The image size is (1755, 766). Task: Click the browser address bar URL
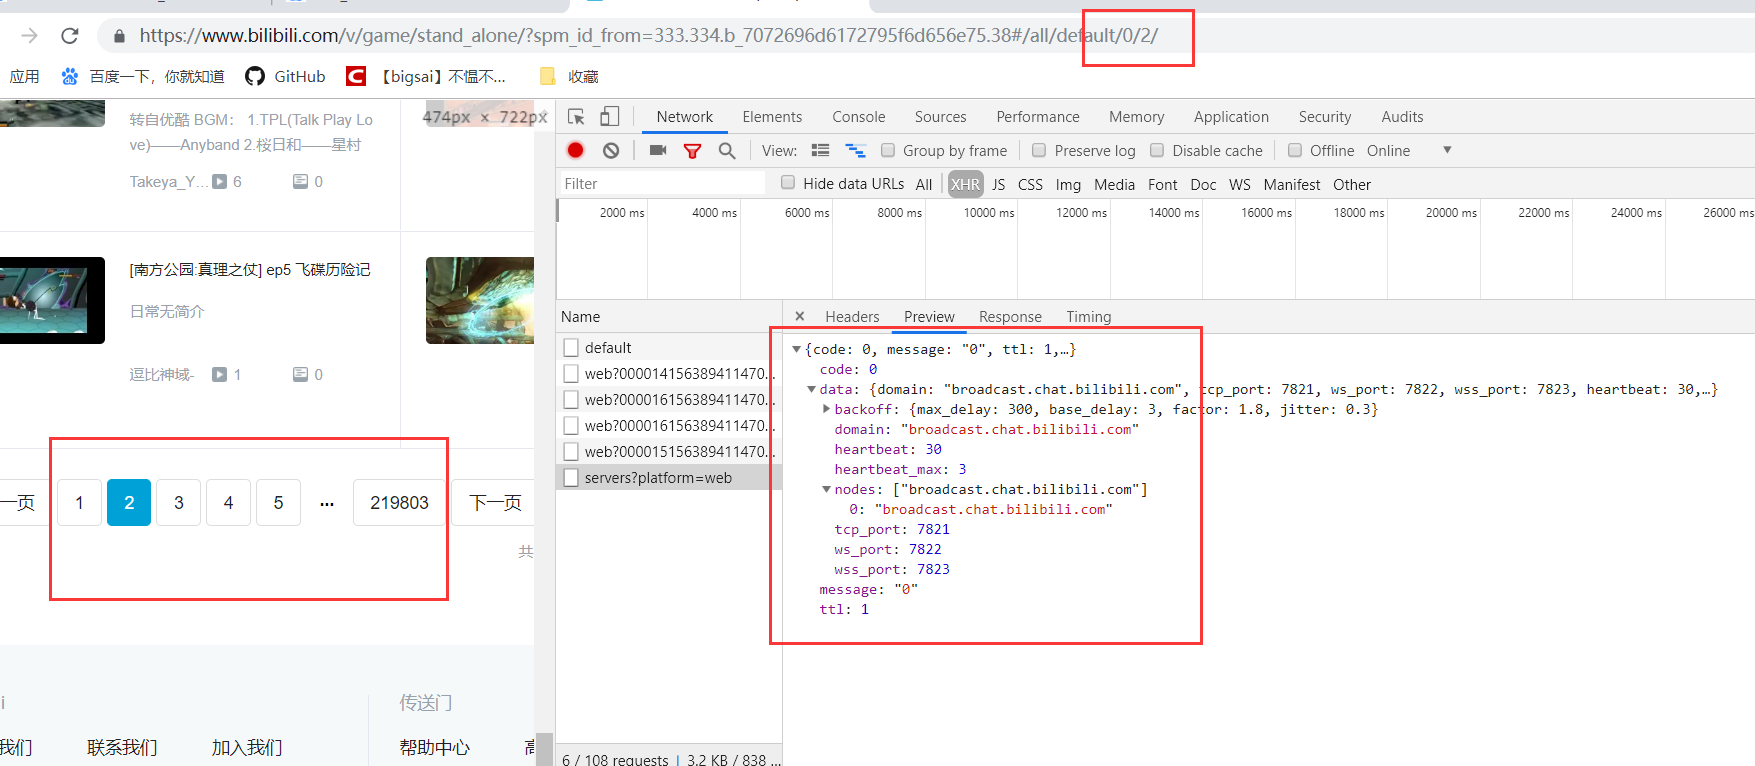pos(648,36)
